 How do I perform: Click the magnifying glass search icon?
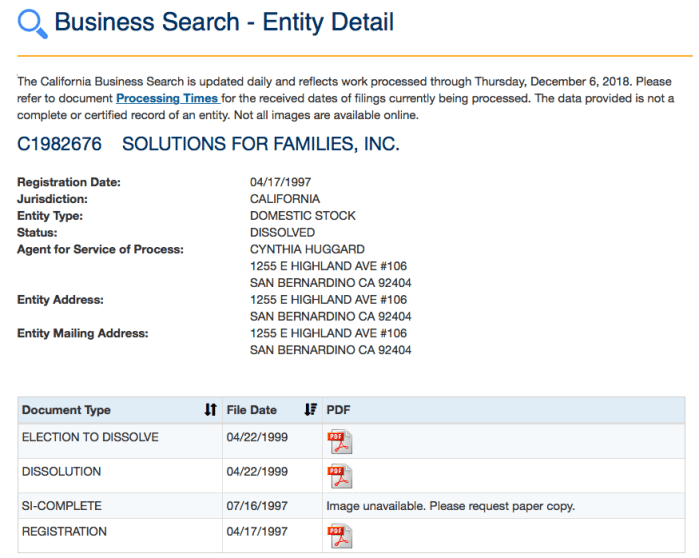(32, 23)
